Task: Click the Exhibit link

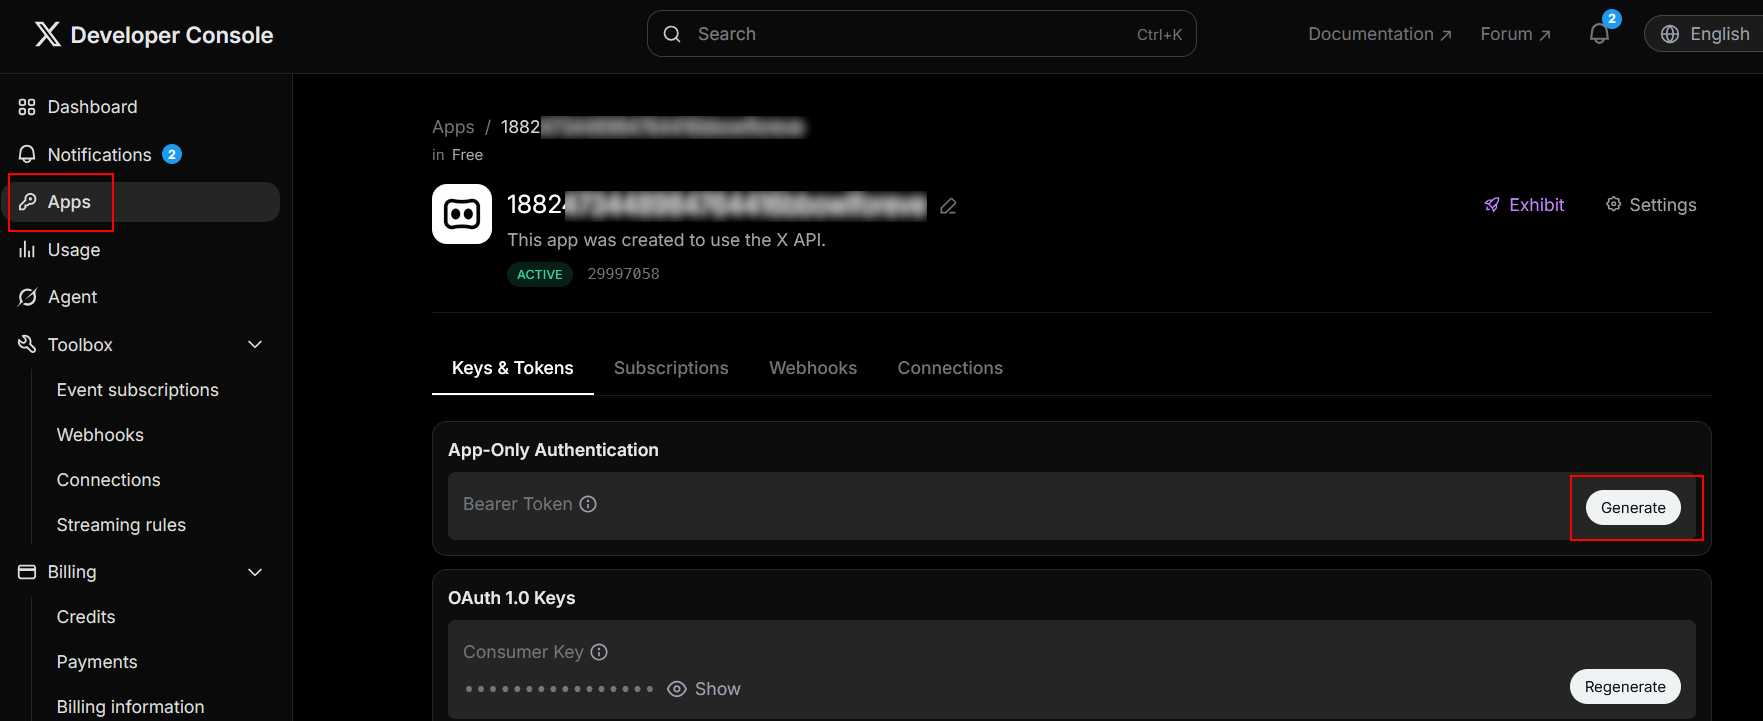Action: click(1524, 205)
